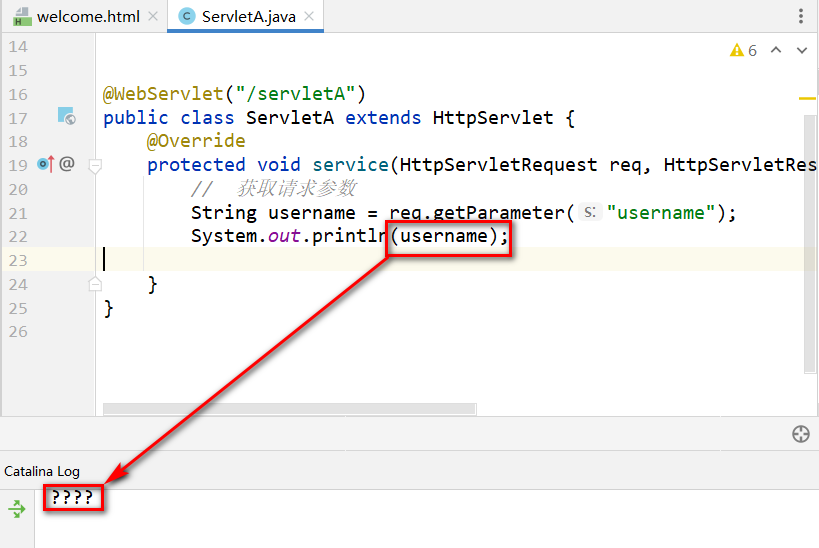This screenshot has height=548, width=819.
Task: Click the @ annotation gutter icon on line 19
Action: click(67, 164)
